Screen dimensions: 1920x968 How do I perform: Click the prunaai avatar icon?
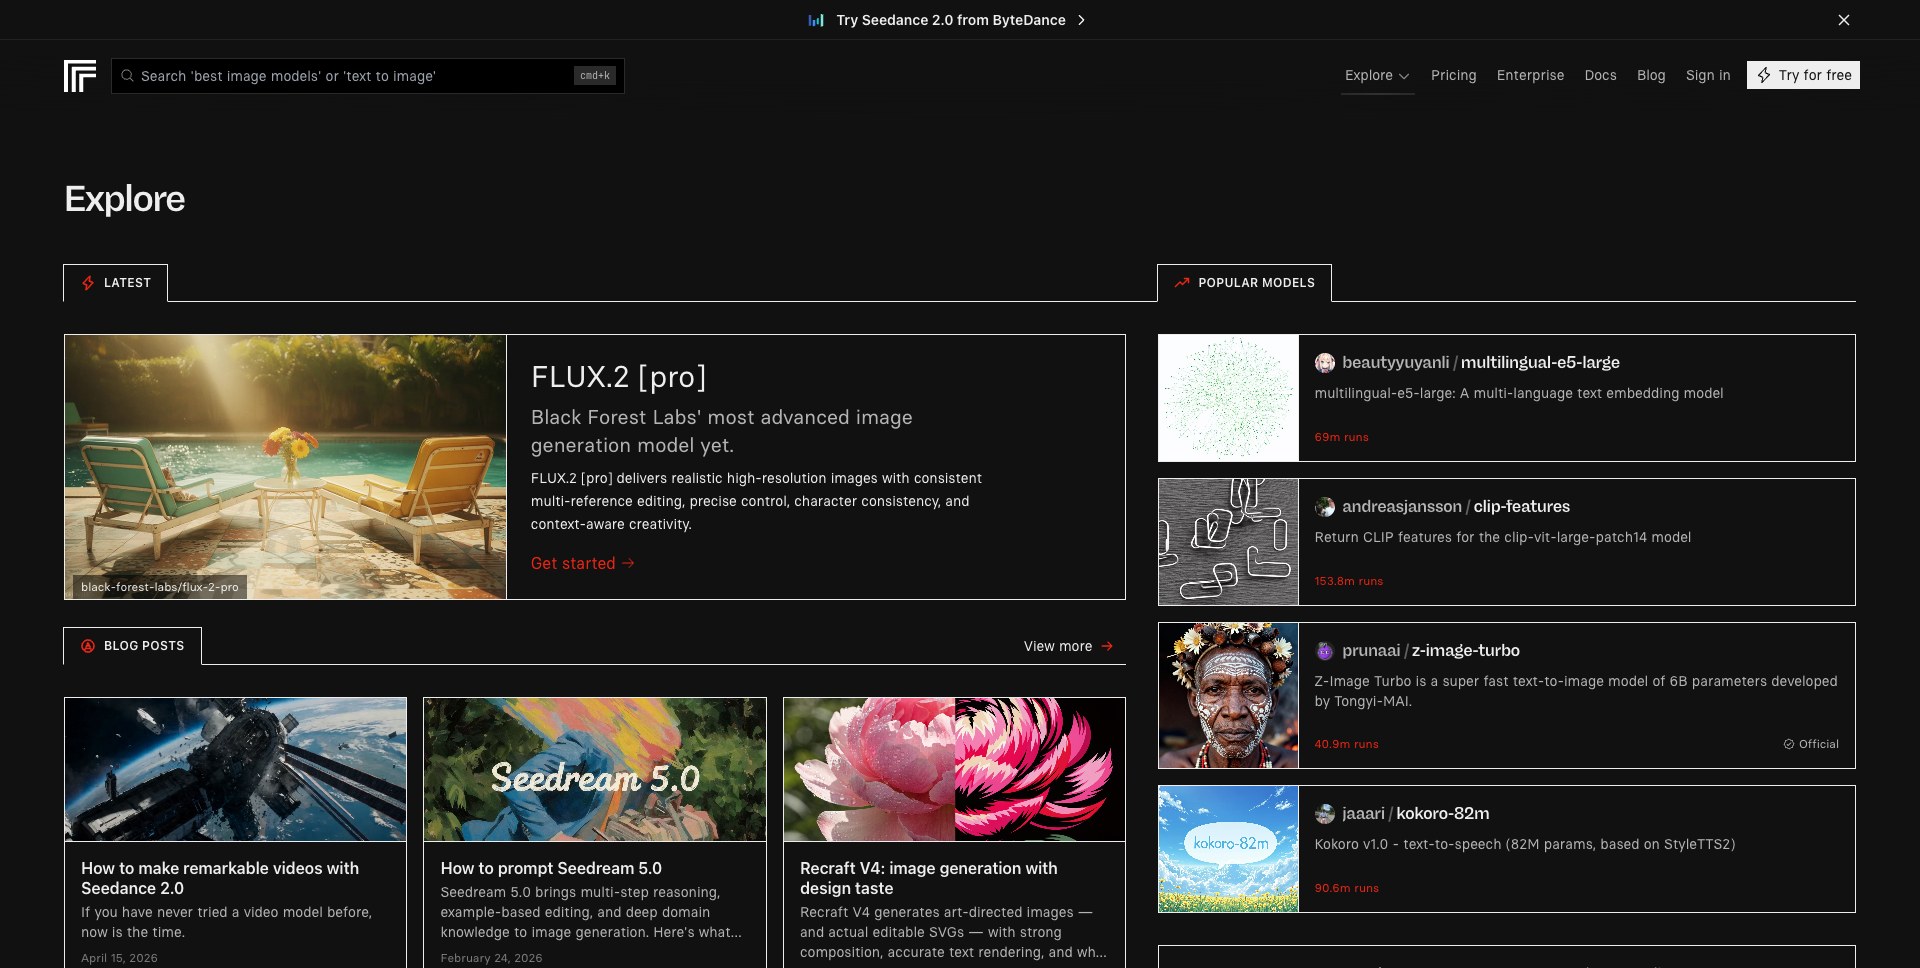1325,651
